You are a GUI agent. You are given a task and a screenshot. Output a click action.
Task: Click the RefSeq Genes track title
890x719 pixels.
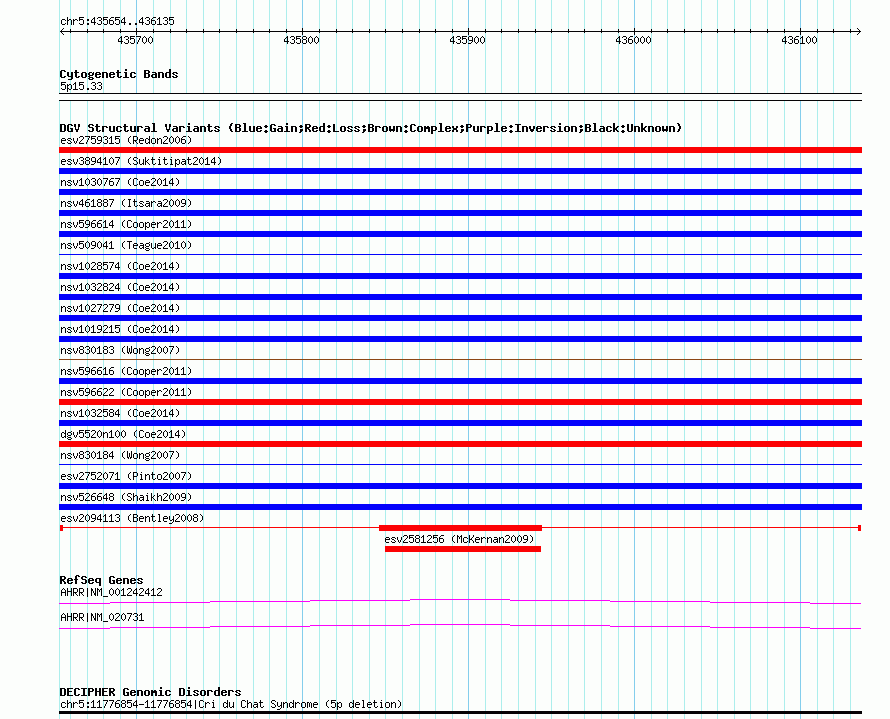coord(101,580)
